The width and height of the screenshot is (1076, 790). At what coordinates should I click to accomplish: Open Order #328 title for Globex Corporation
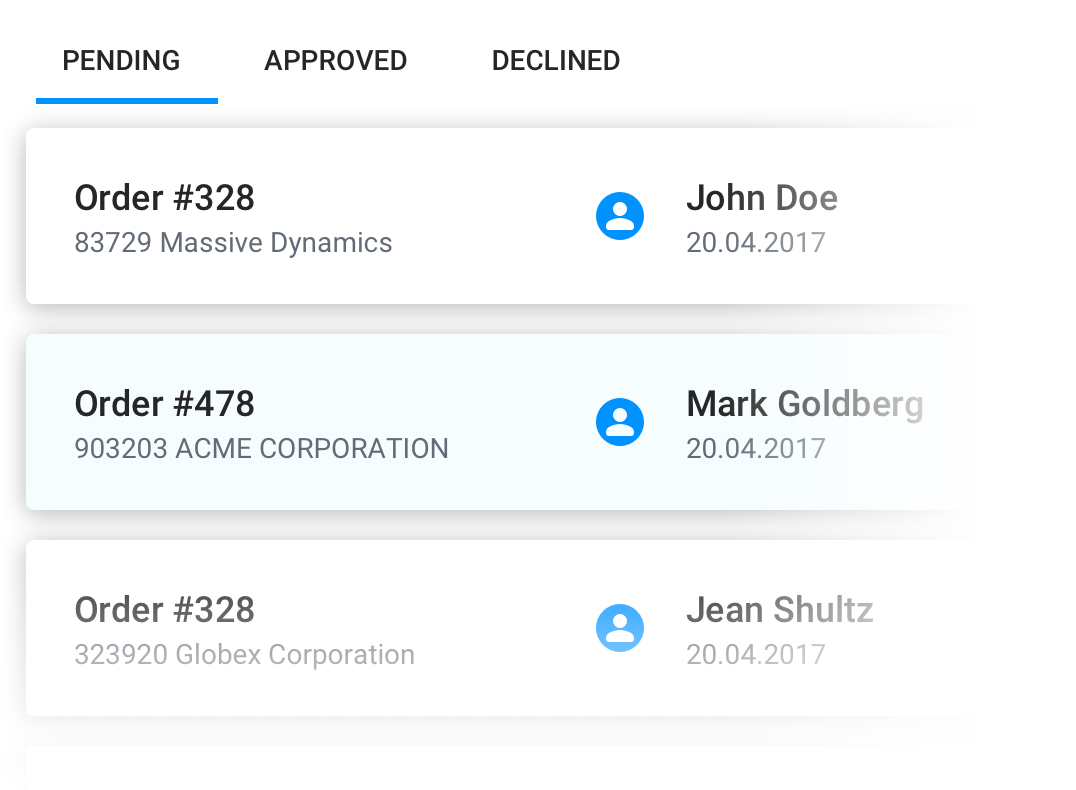(x=165, y=610)
